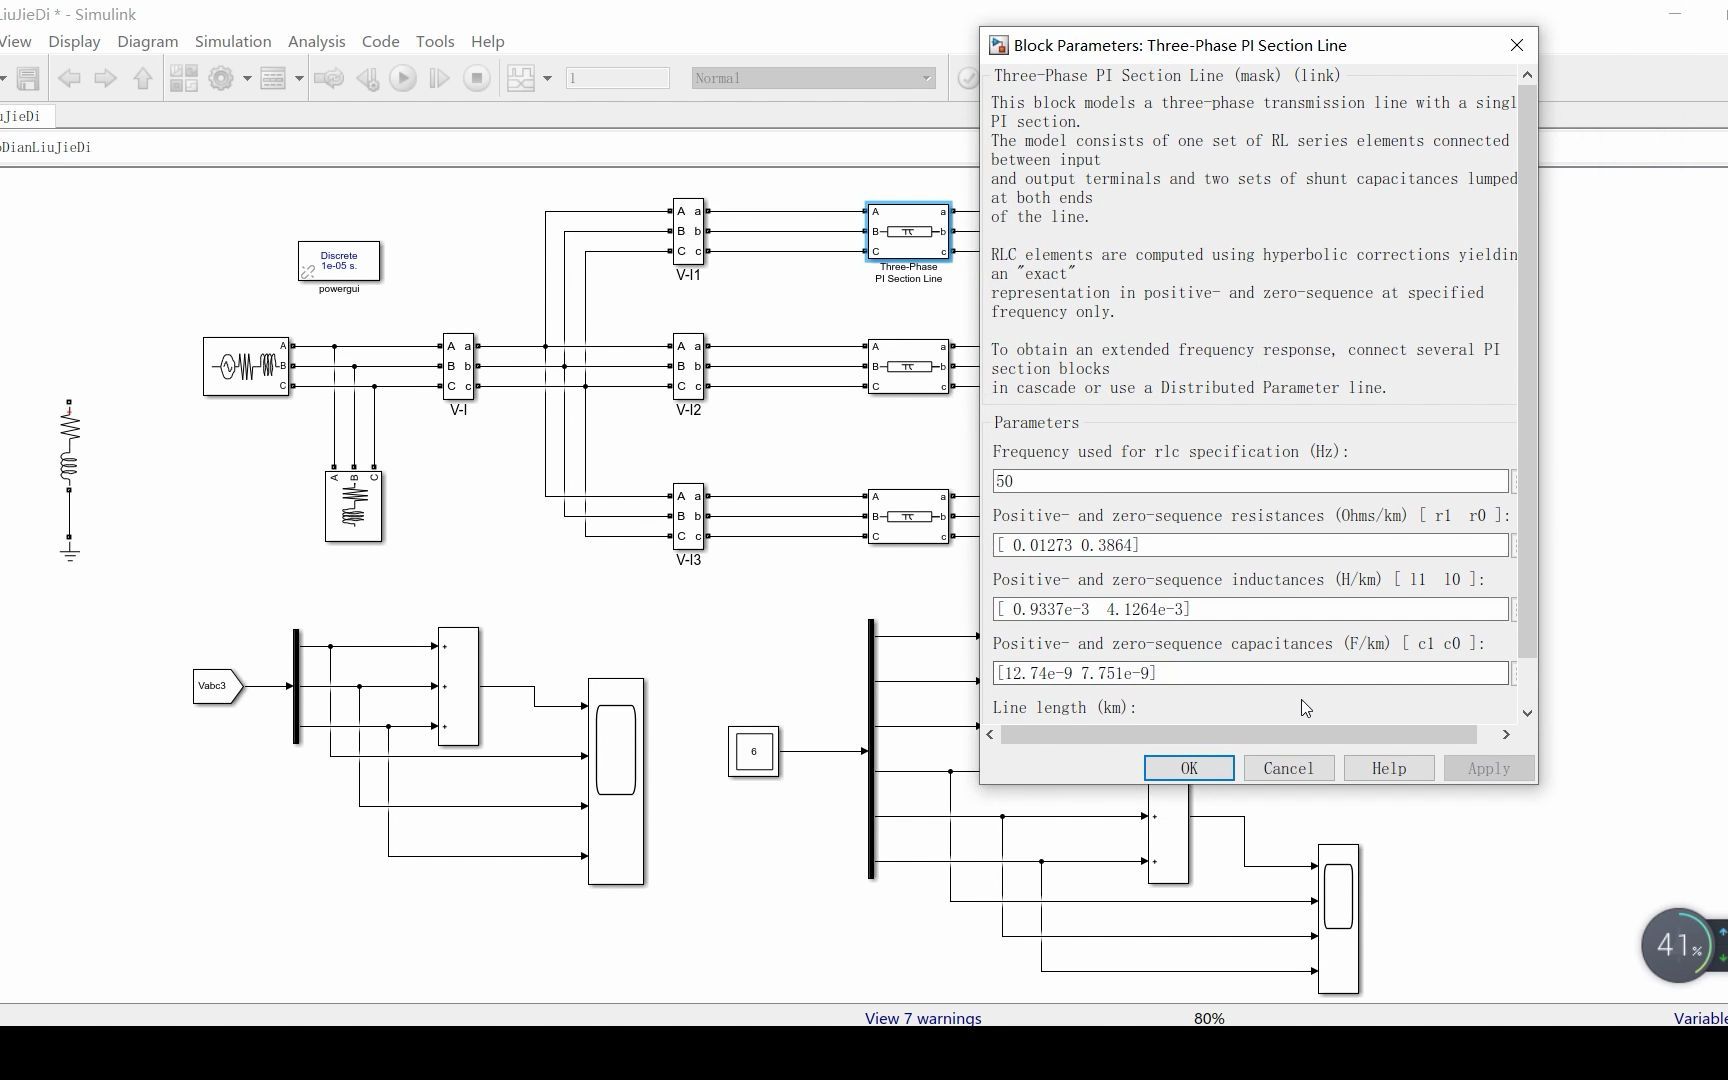Click the Simulation Data Inspector icon
The image size is (1728, 1080).
pyautogui.click(x=521, y=78)
